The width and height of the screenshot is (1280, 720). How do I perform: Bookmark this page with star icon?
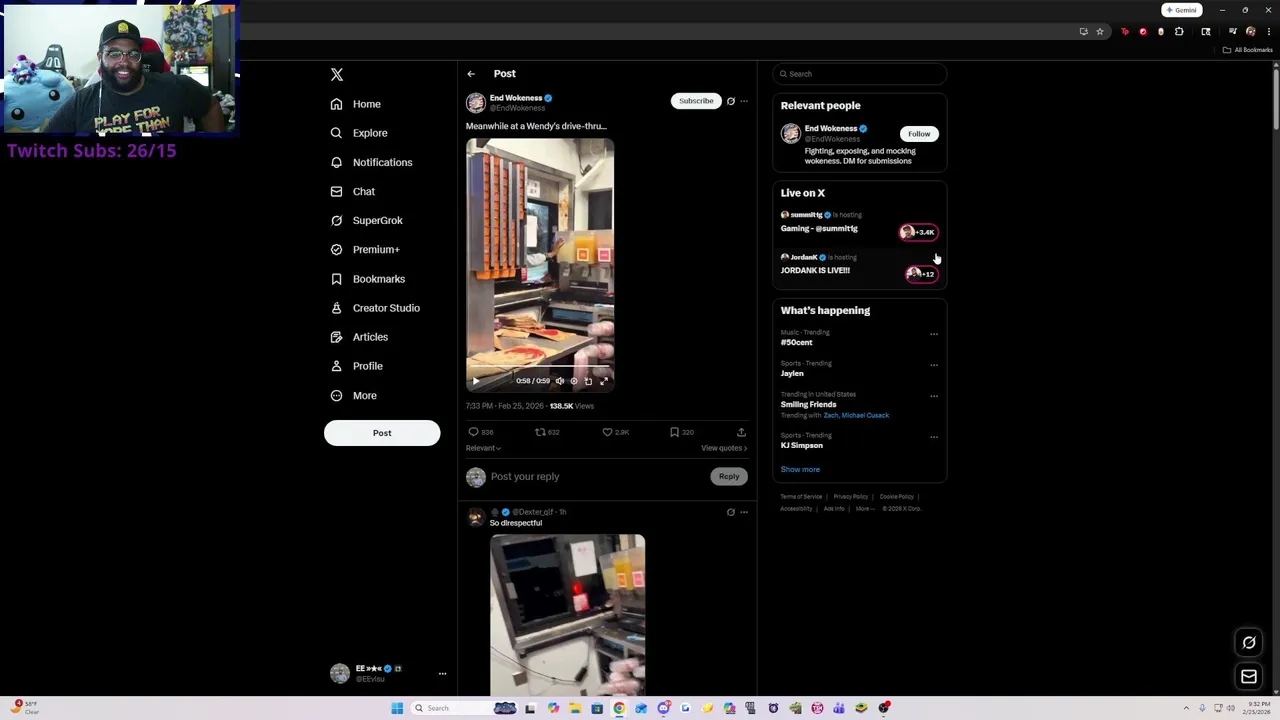pos(1100,32)
